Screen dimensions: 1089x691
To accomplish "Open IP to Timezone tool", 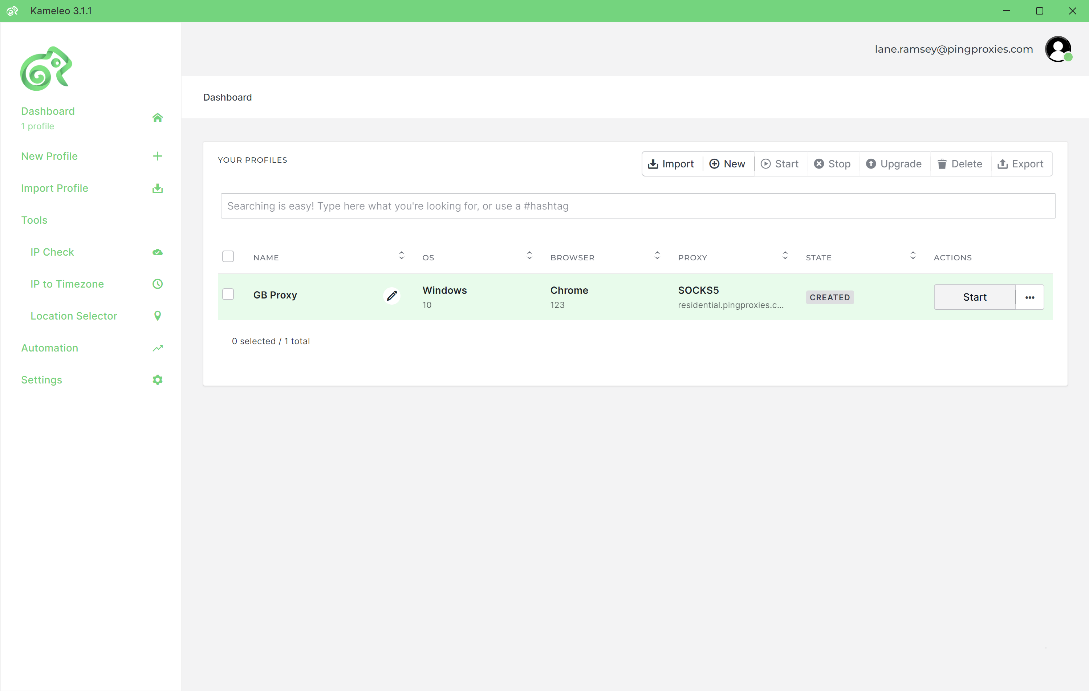I will [67, 284].
